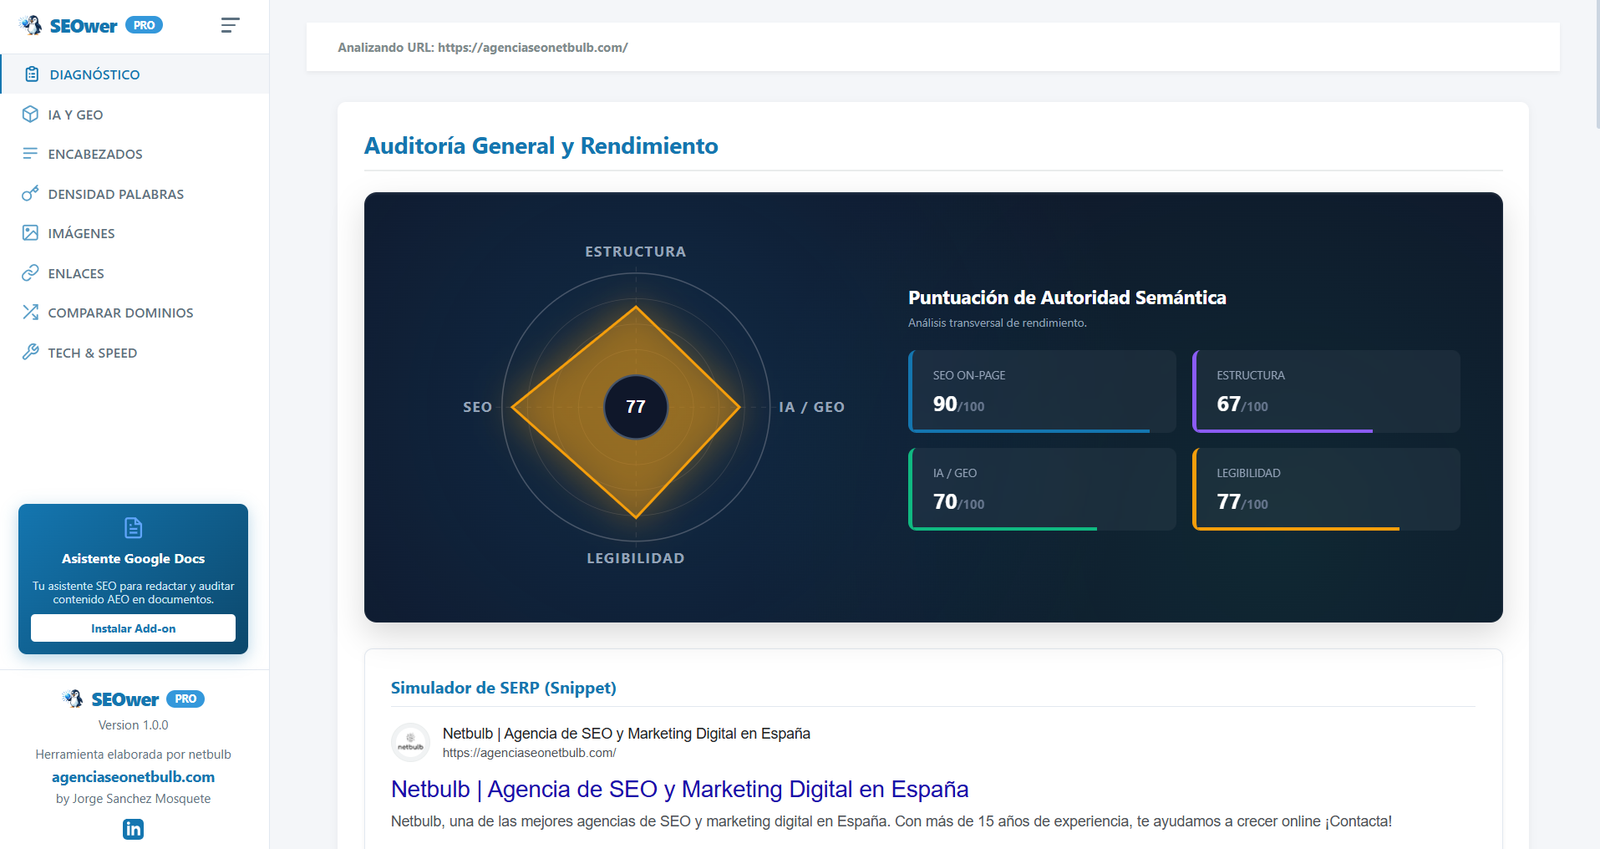Open the DIAGNÓSTICO menu item
This screenshot has height=849, width=1600.
pyautogui.click(x=135, y=74)
